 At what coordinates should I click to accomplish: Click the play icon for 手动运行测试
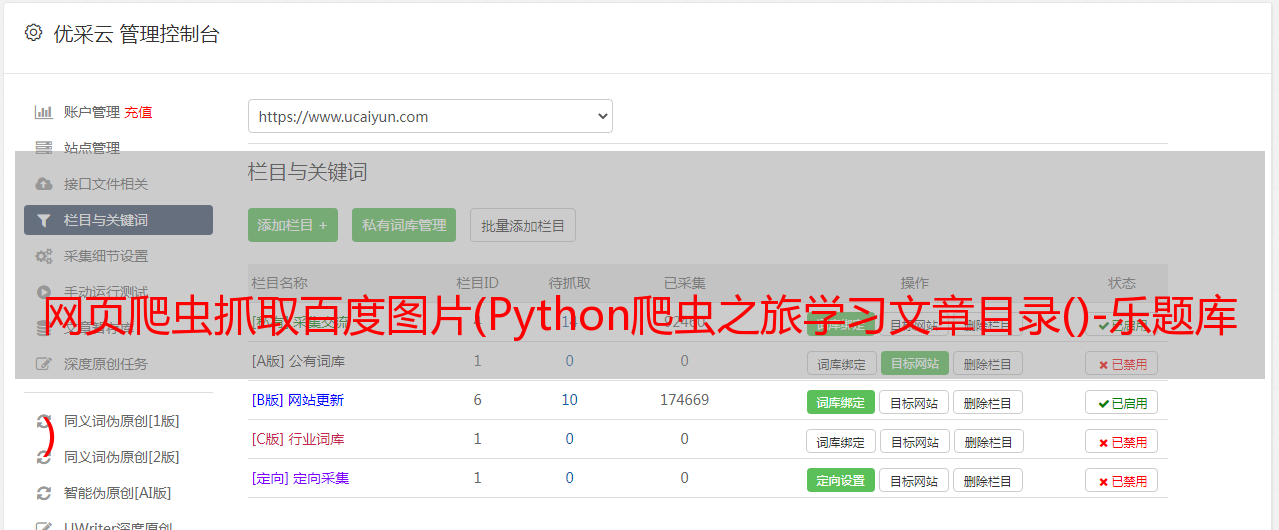pos(44,292)
